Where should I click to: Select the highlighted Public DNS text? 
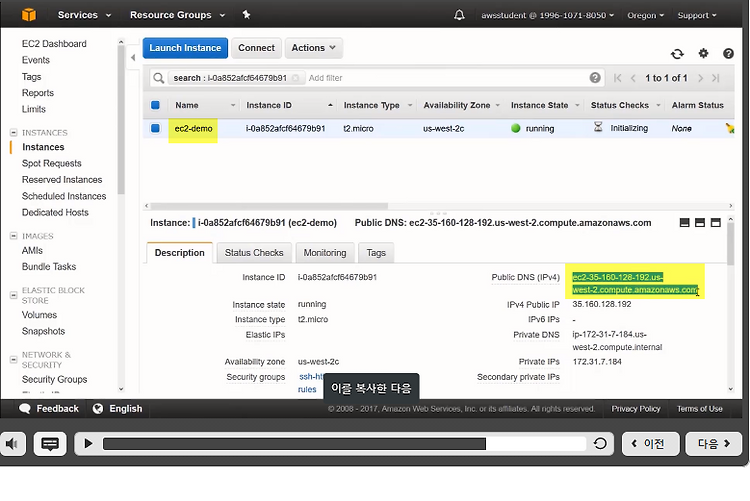pyautogui.click(x=635, y=283)
